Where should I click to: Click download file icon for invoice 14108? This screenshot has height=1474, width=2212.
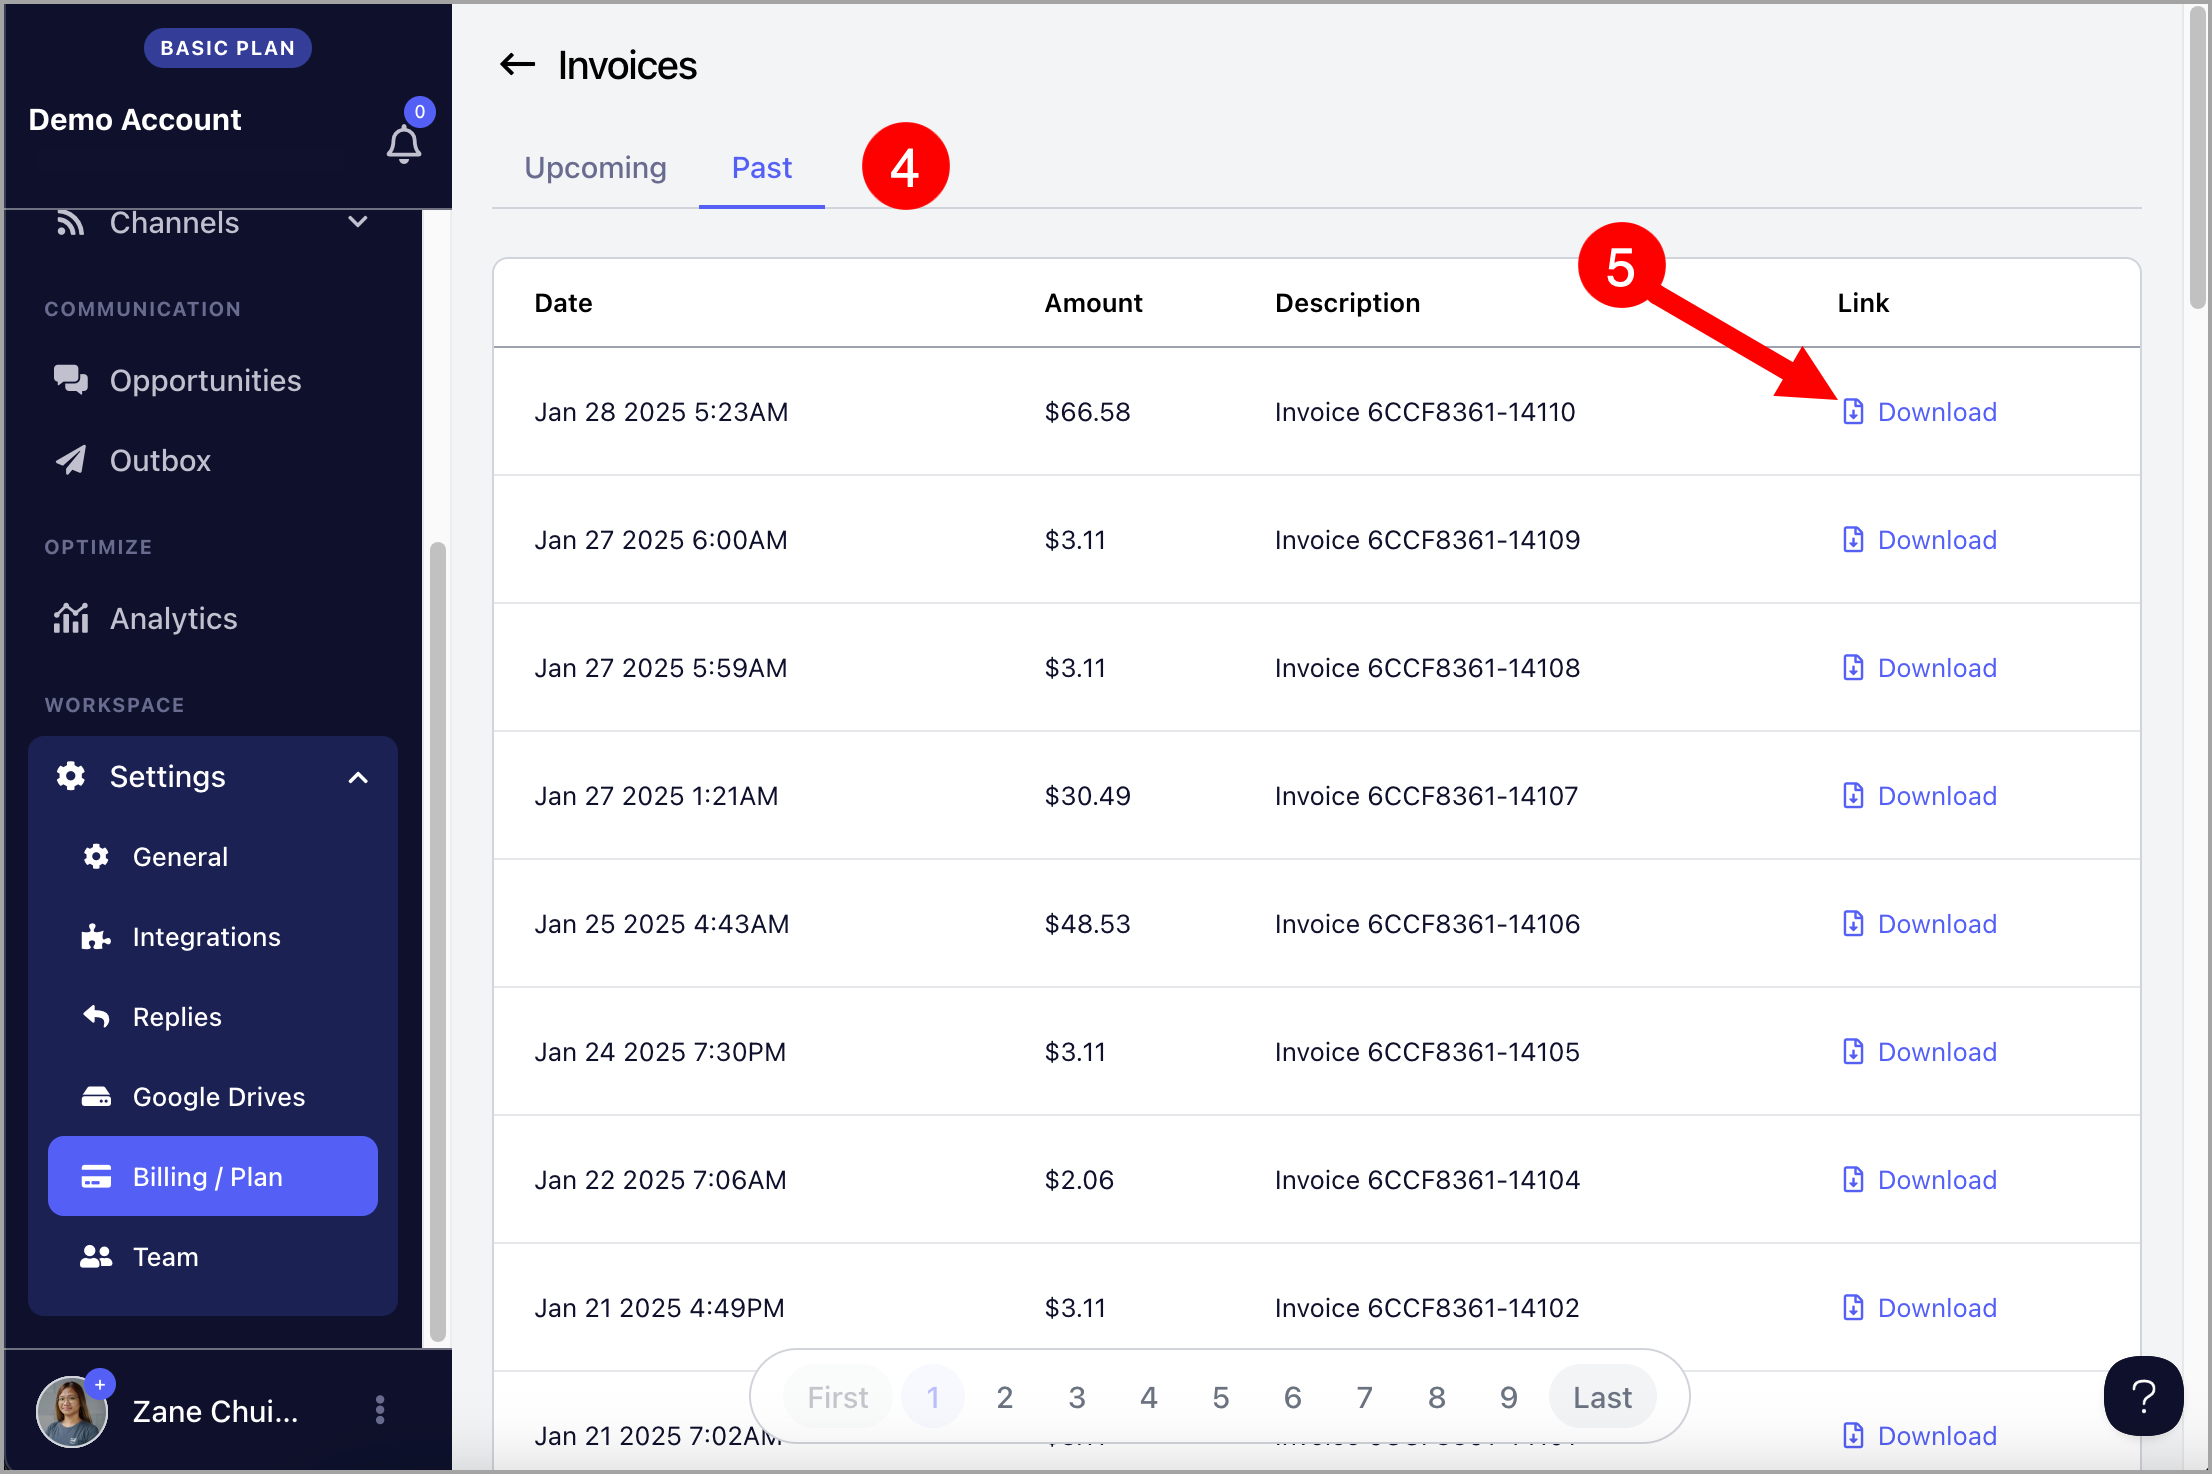1853,668
